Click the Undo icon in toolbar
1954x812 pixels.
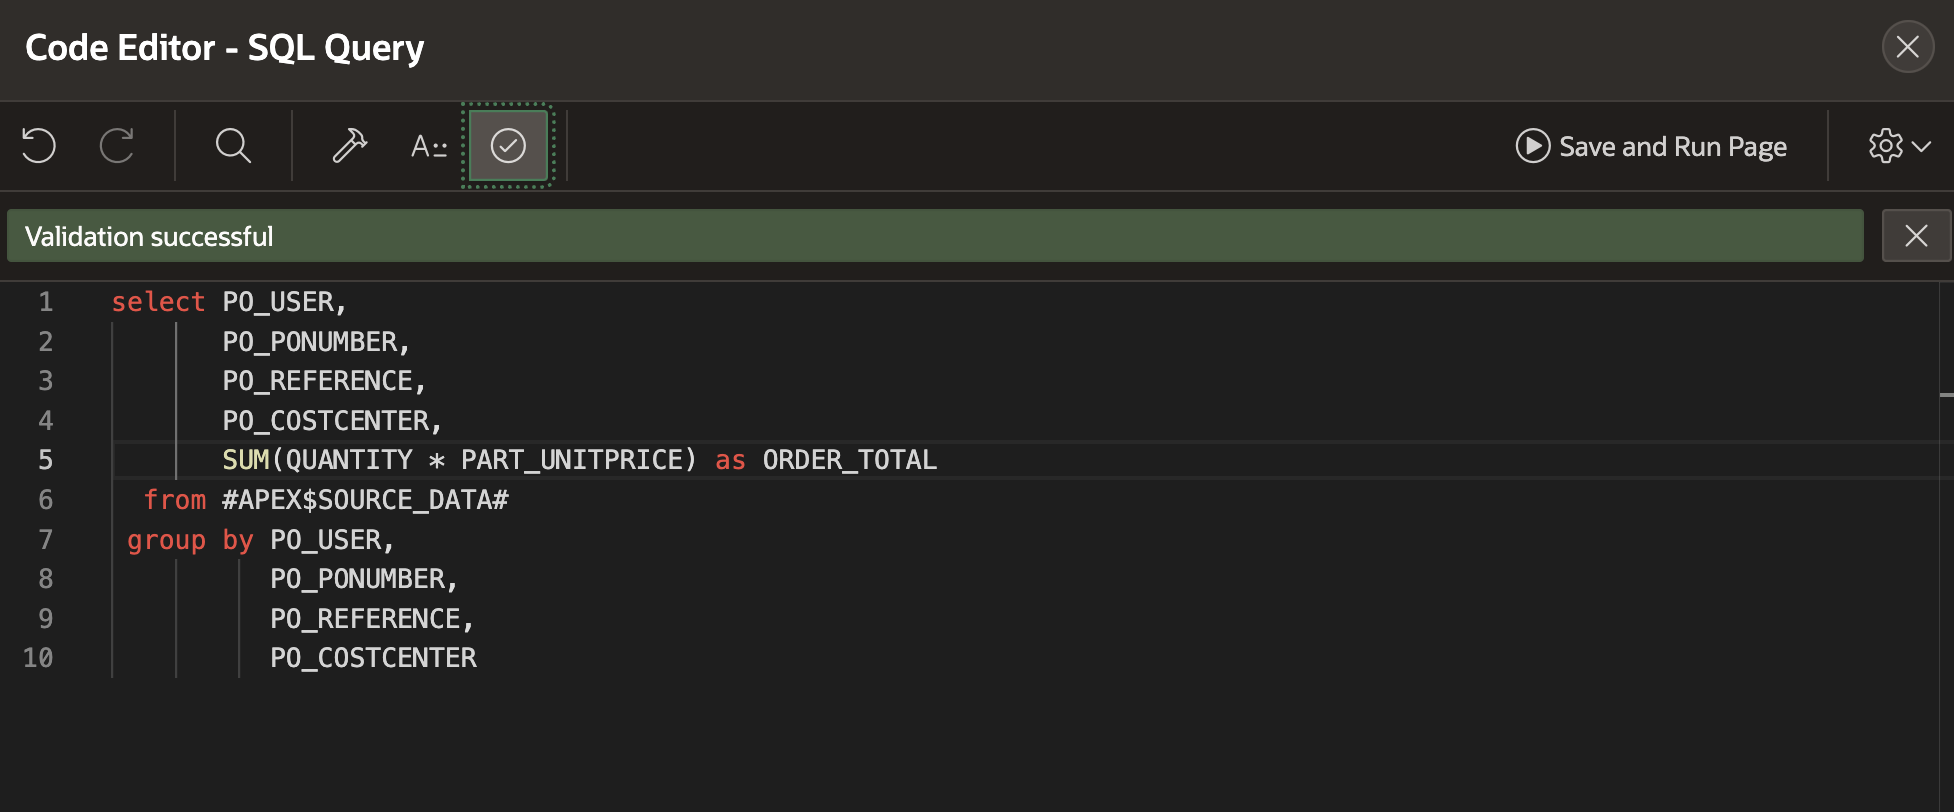pyautogui.click(x=39, y=146)
